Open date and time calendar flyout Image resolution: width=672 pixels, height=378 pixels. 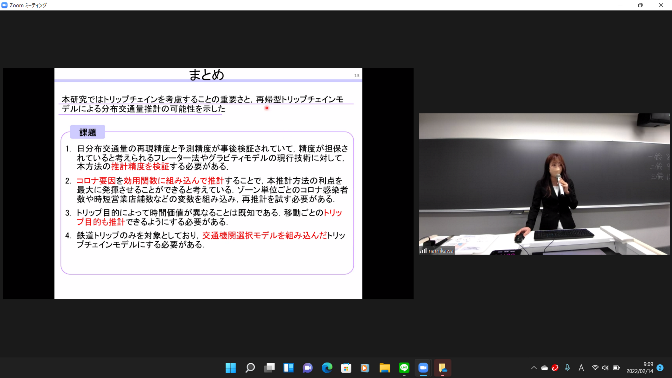[x=640, y=368]
